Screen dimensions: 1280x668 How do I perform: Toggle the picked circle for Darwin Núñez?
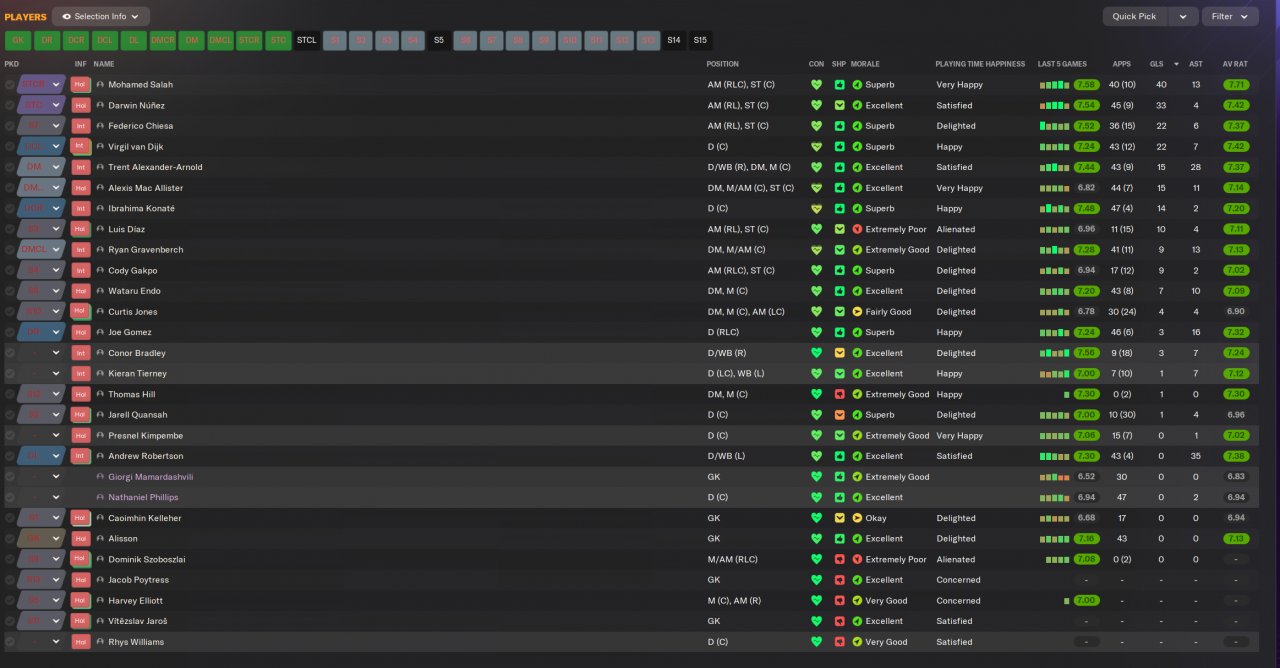click(10, 105)
